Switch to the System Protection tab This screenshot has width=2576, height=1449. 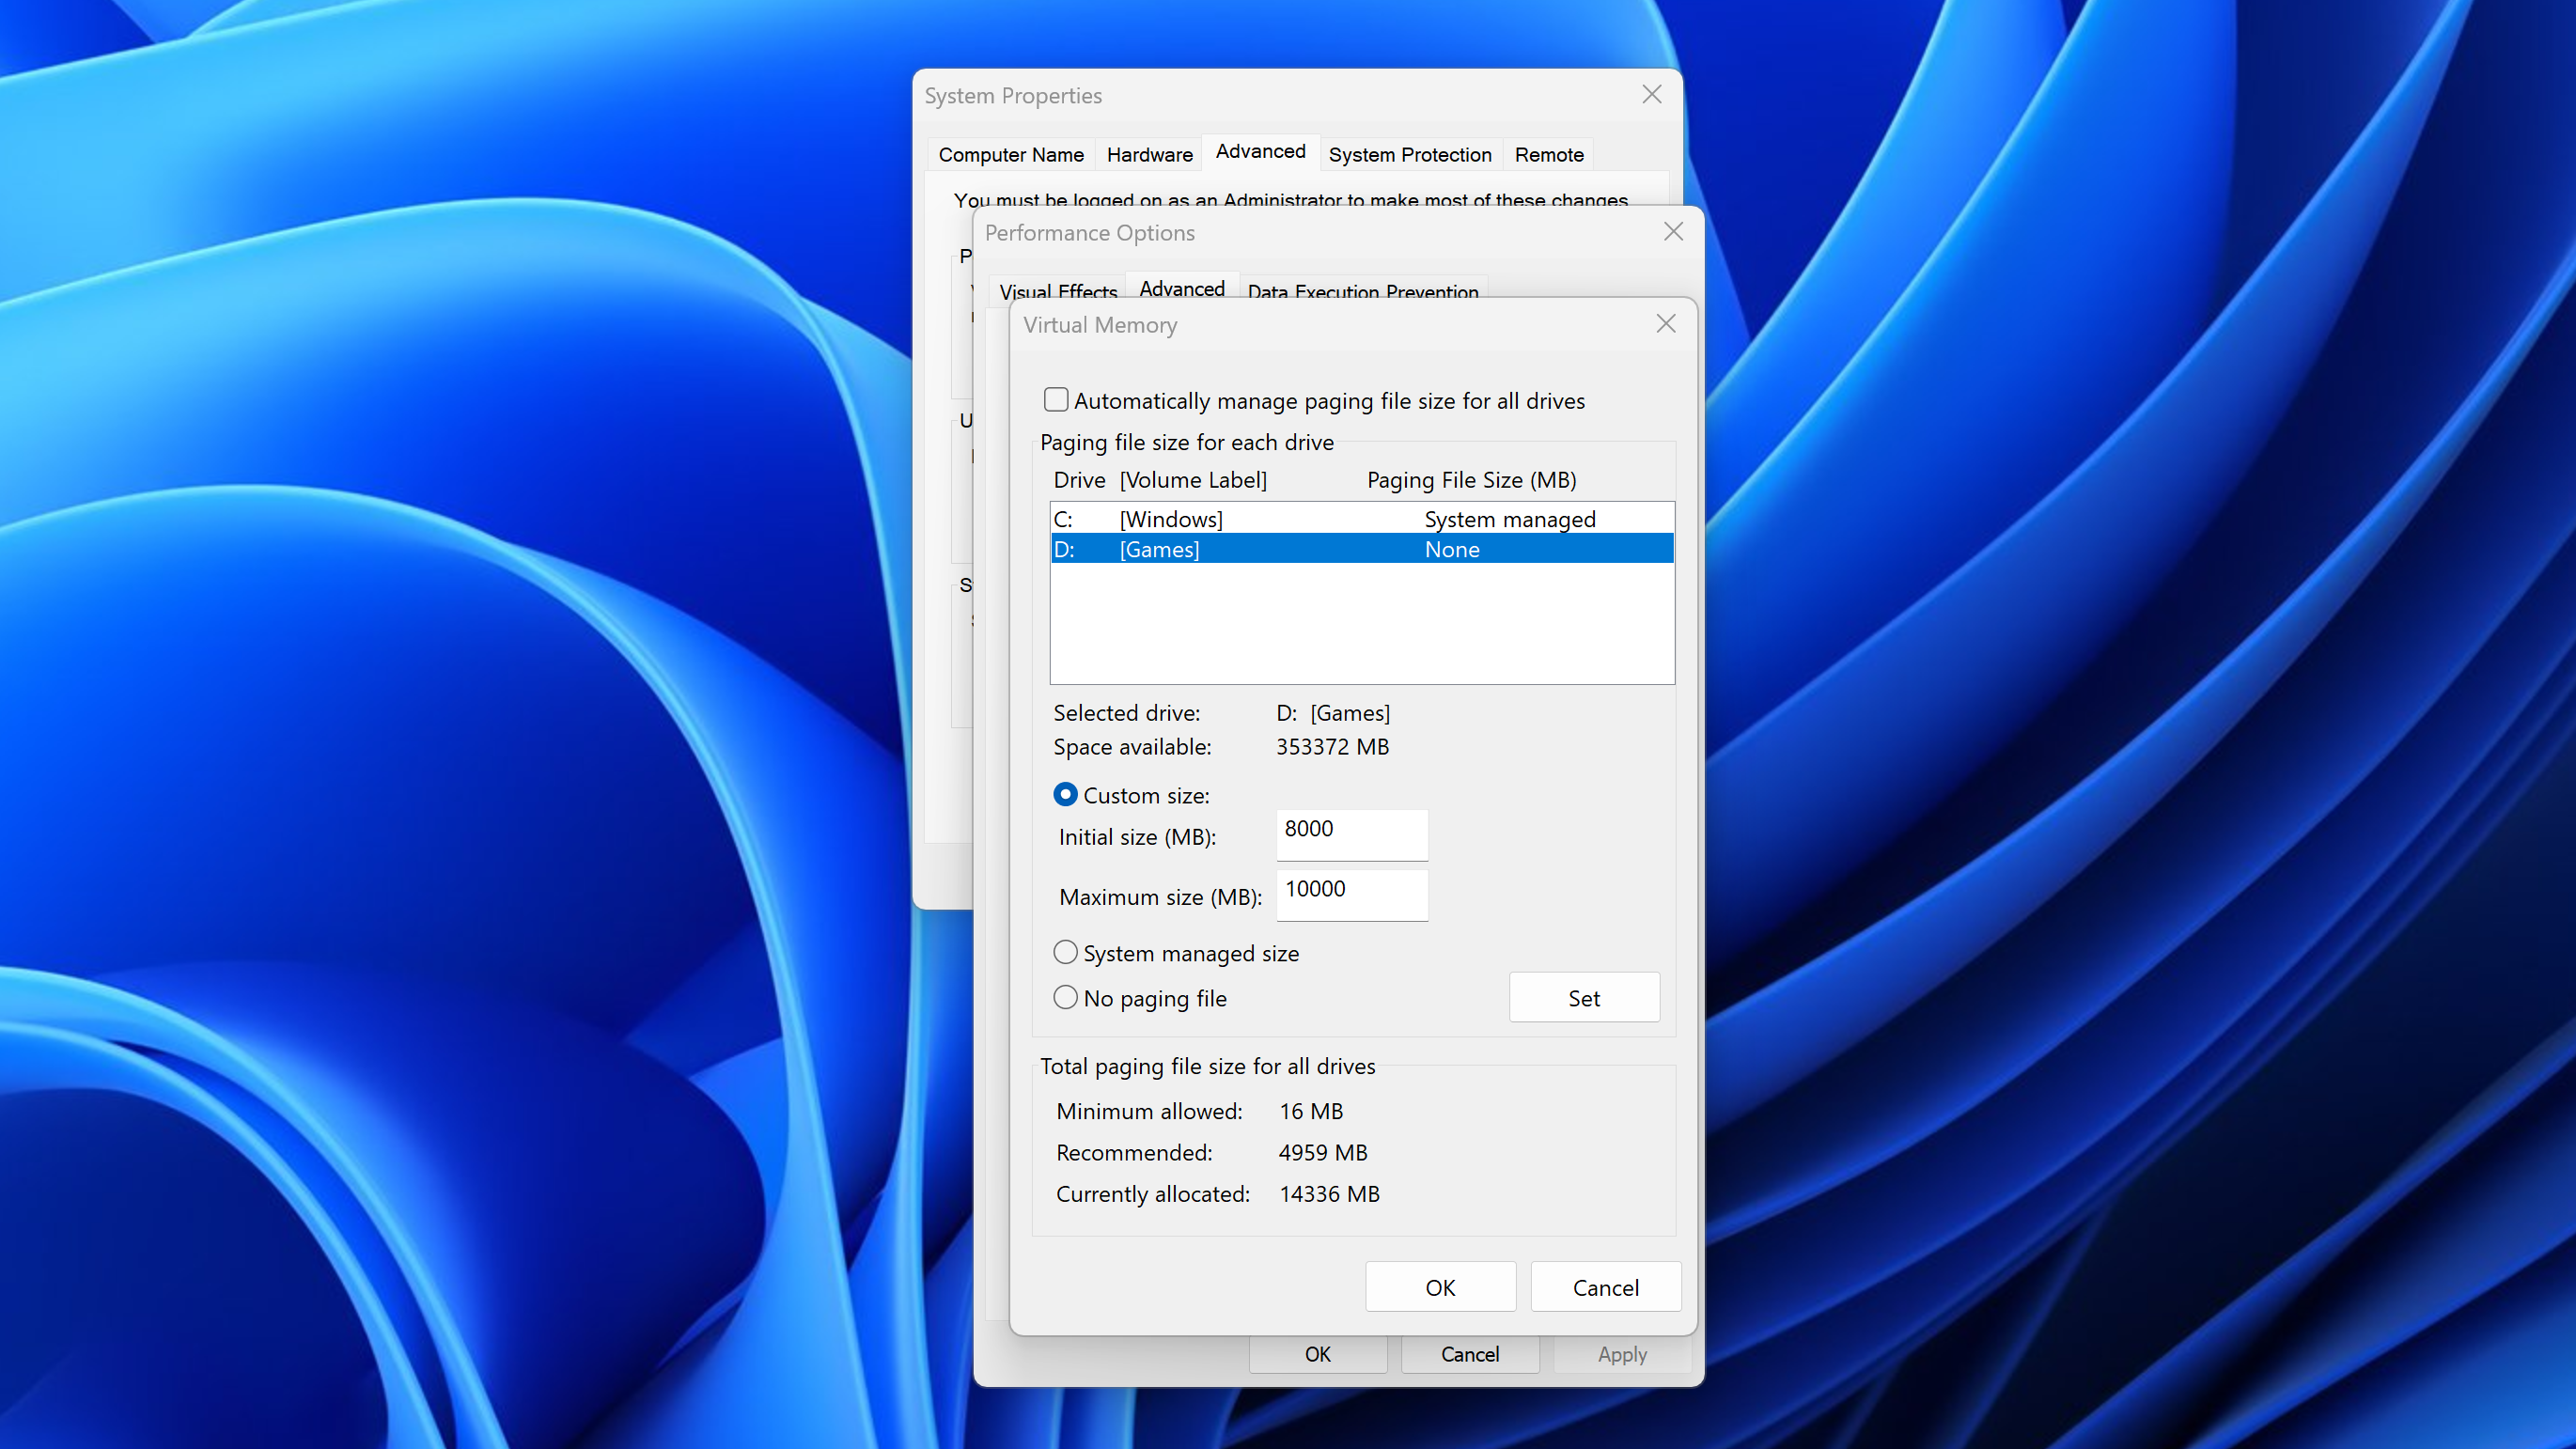click(1410, 154)
